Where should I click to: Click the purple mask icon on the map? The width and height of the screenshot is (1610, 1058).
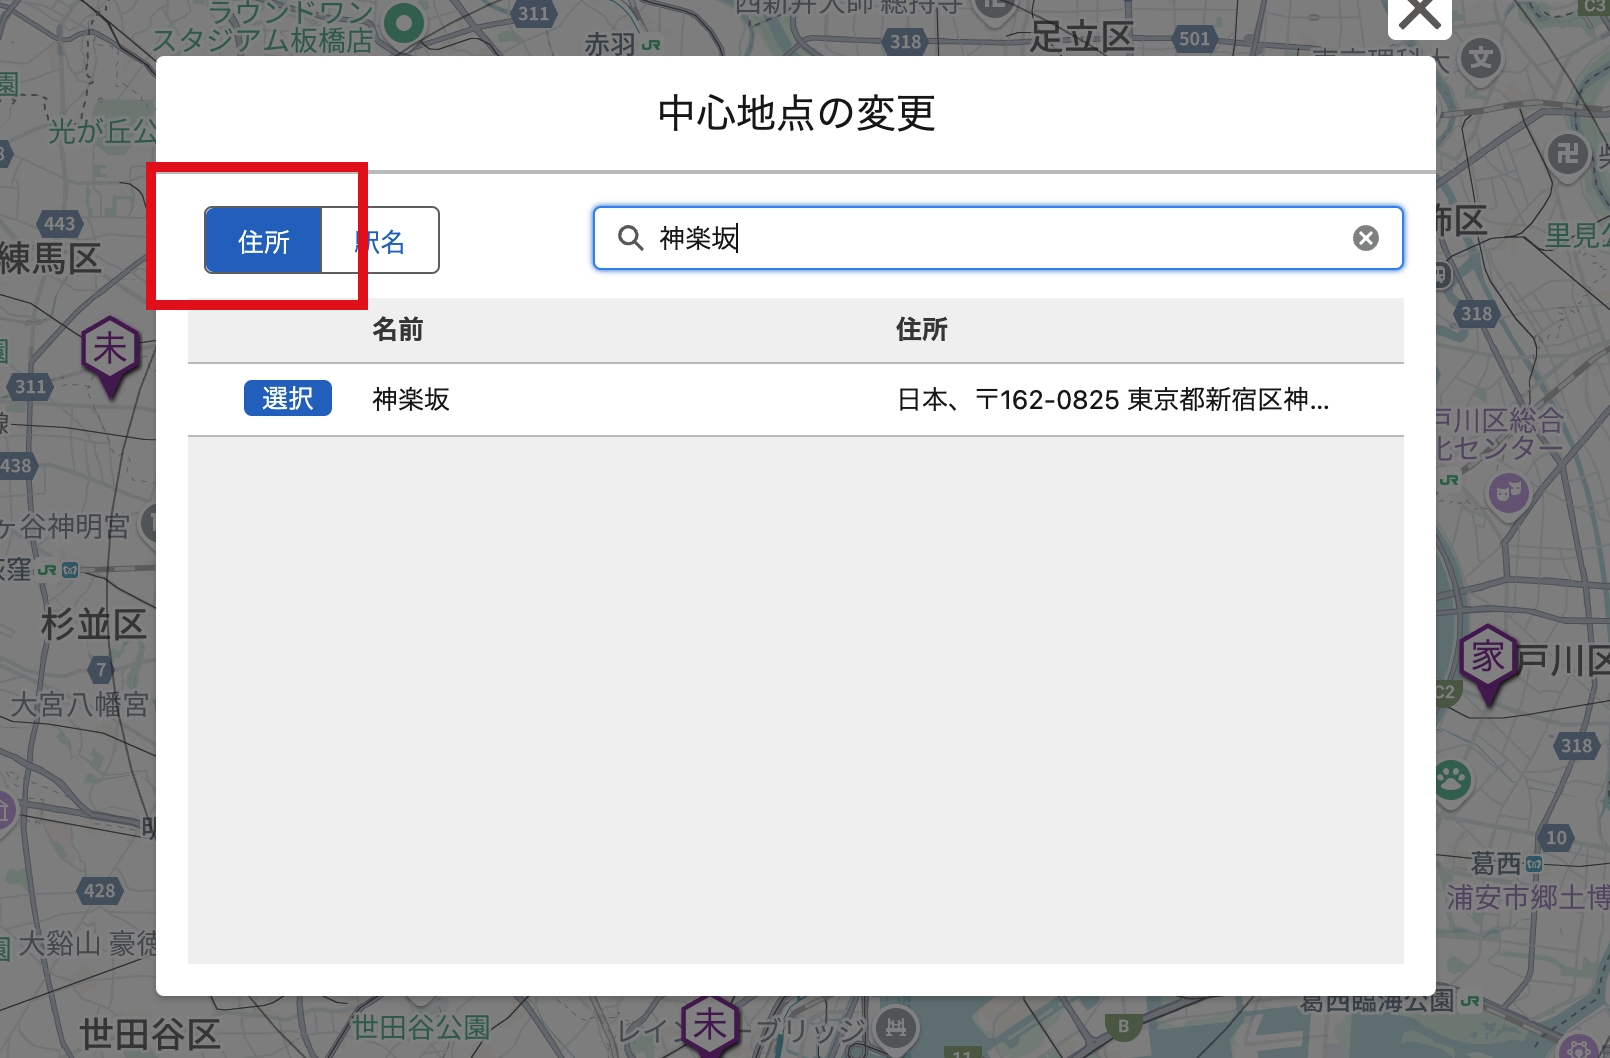click(x=1508, y=493)
